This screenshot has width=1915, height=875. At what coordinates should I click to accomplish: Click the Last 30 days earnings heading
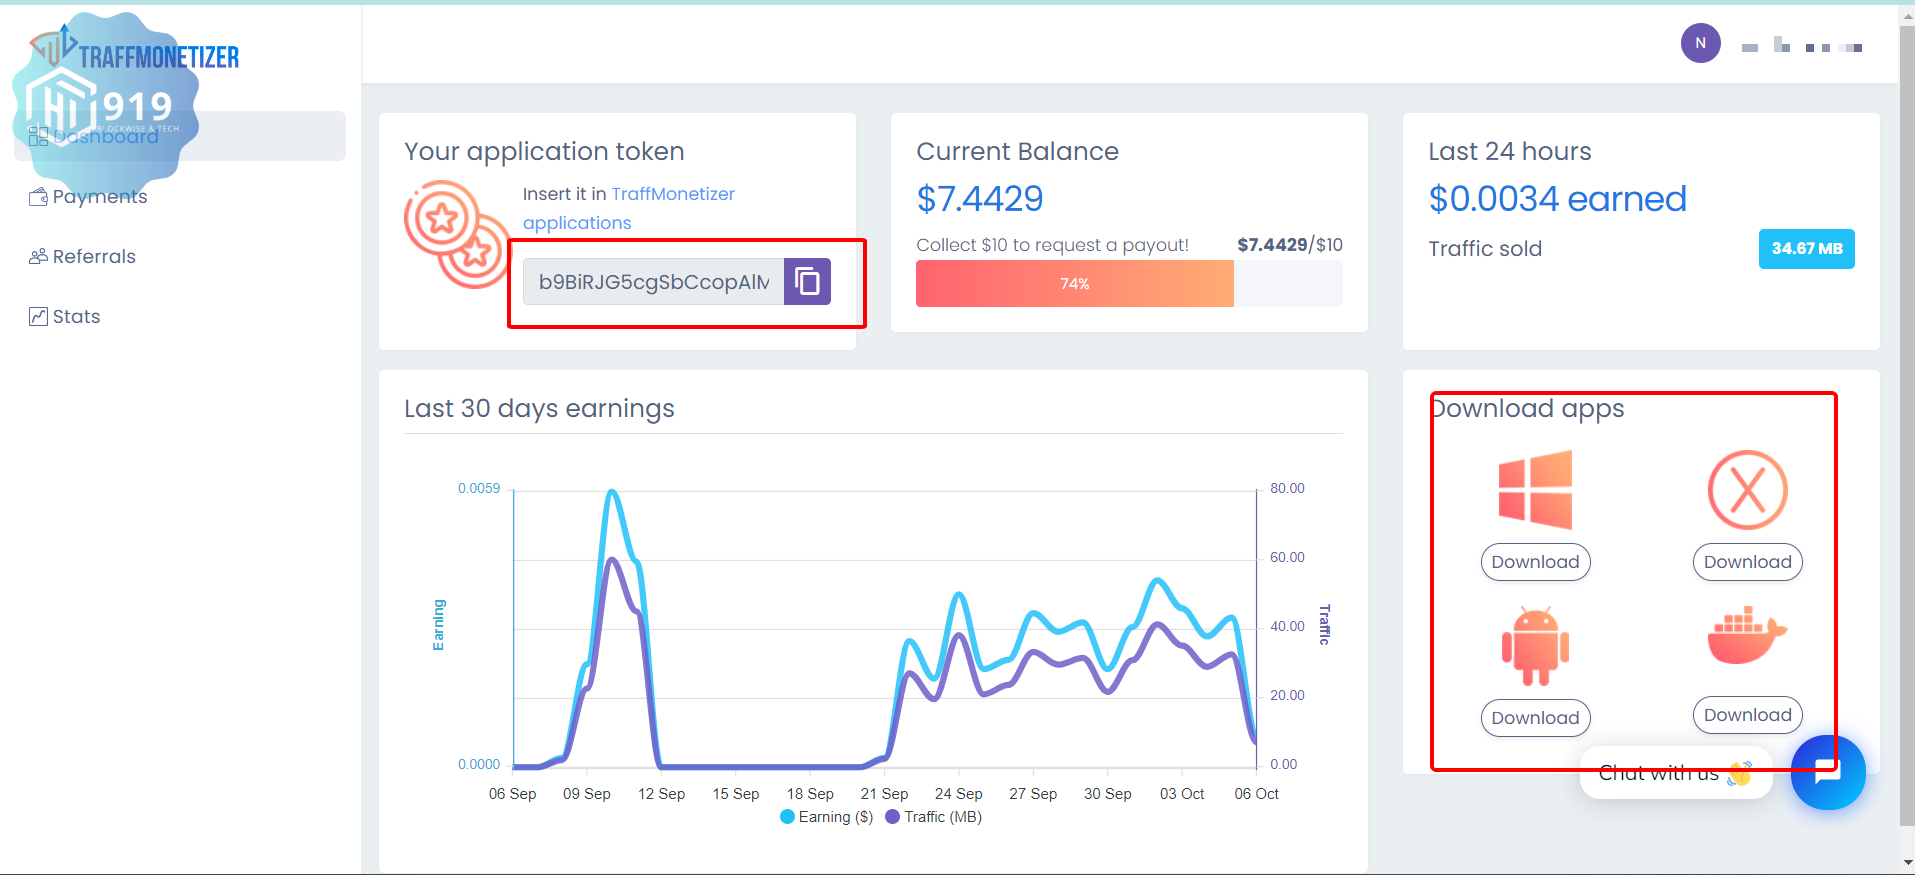click(539, 409)
